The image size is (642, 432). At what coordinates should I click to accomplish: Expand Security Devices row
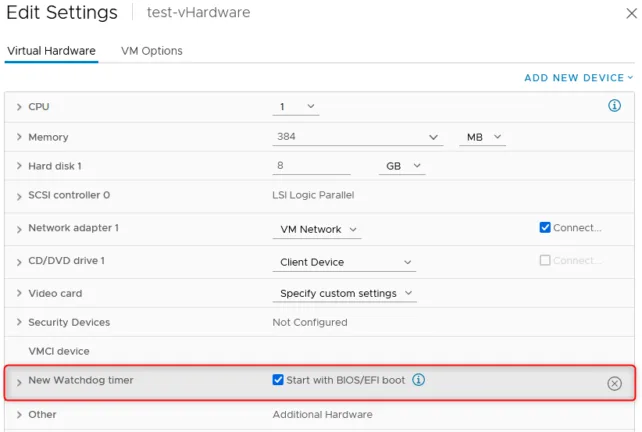pyautogui.click(x=19, y=322)
